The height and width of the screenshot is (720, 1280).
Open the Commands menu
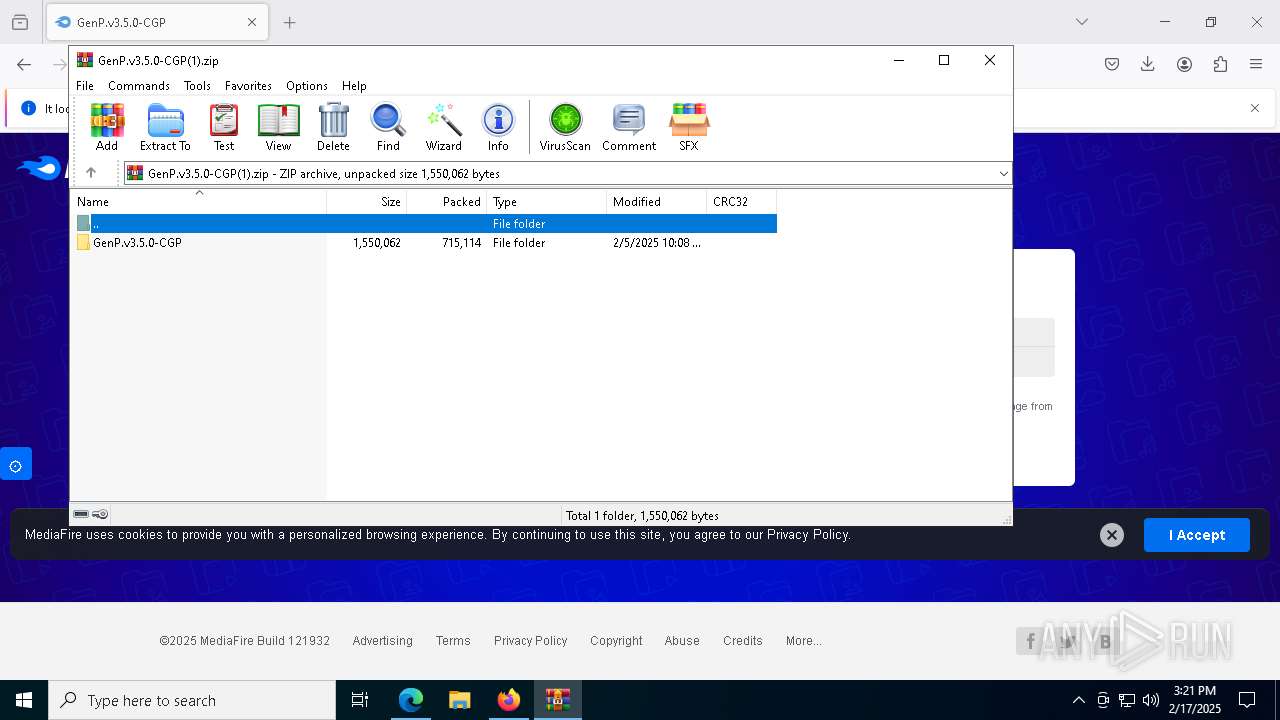[x=139, y=86]
